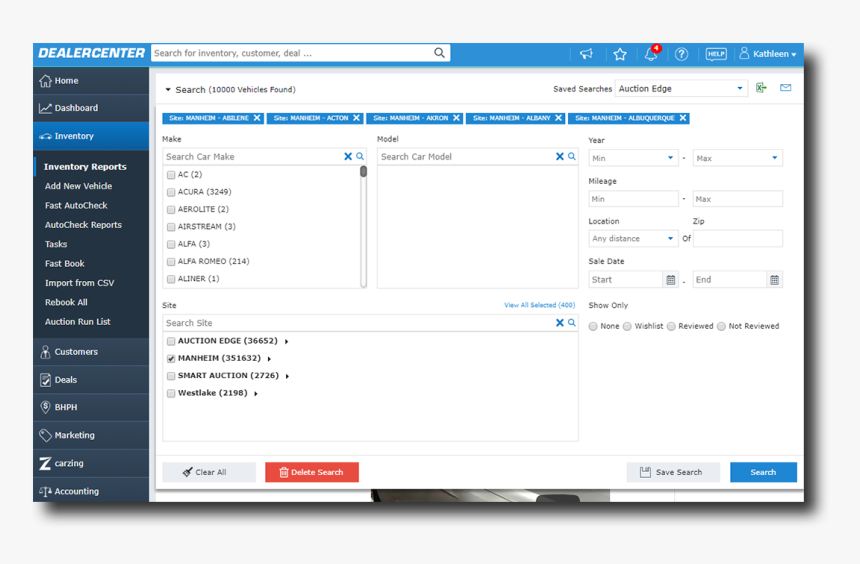Viewport: 860px width, 564px height.
Task: Open the Deals menu item
Action: [91, 380]
